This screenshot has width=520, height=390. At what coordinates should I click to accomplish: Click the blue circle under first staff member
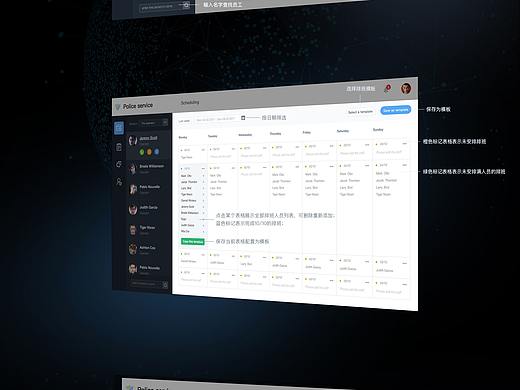coord(157,152)
